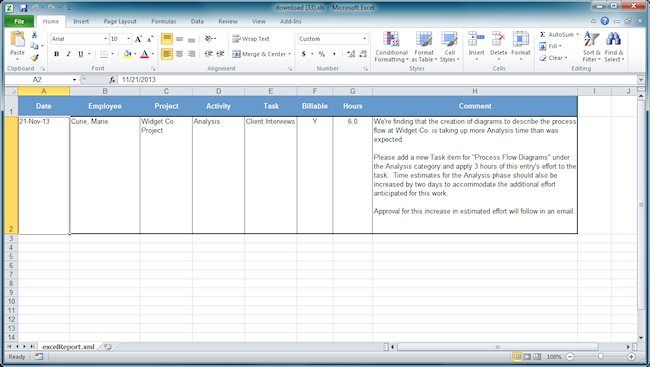
Task: Apply Comma Style format
Action: click(x=334, y=54)
